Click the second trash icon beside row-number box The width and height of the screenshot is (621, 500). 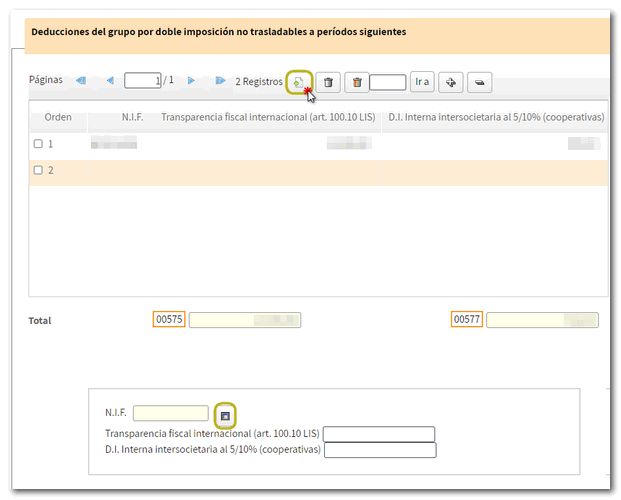coord(357,82)
